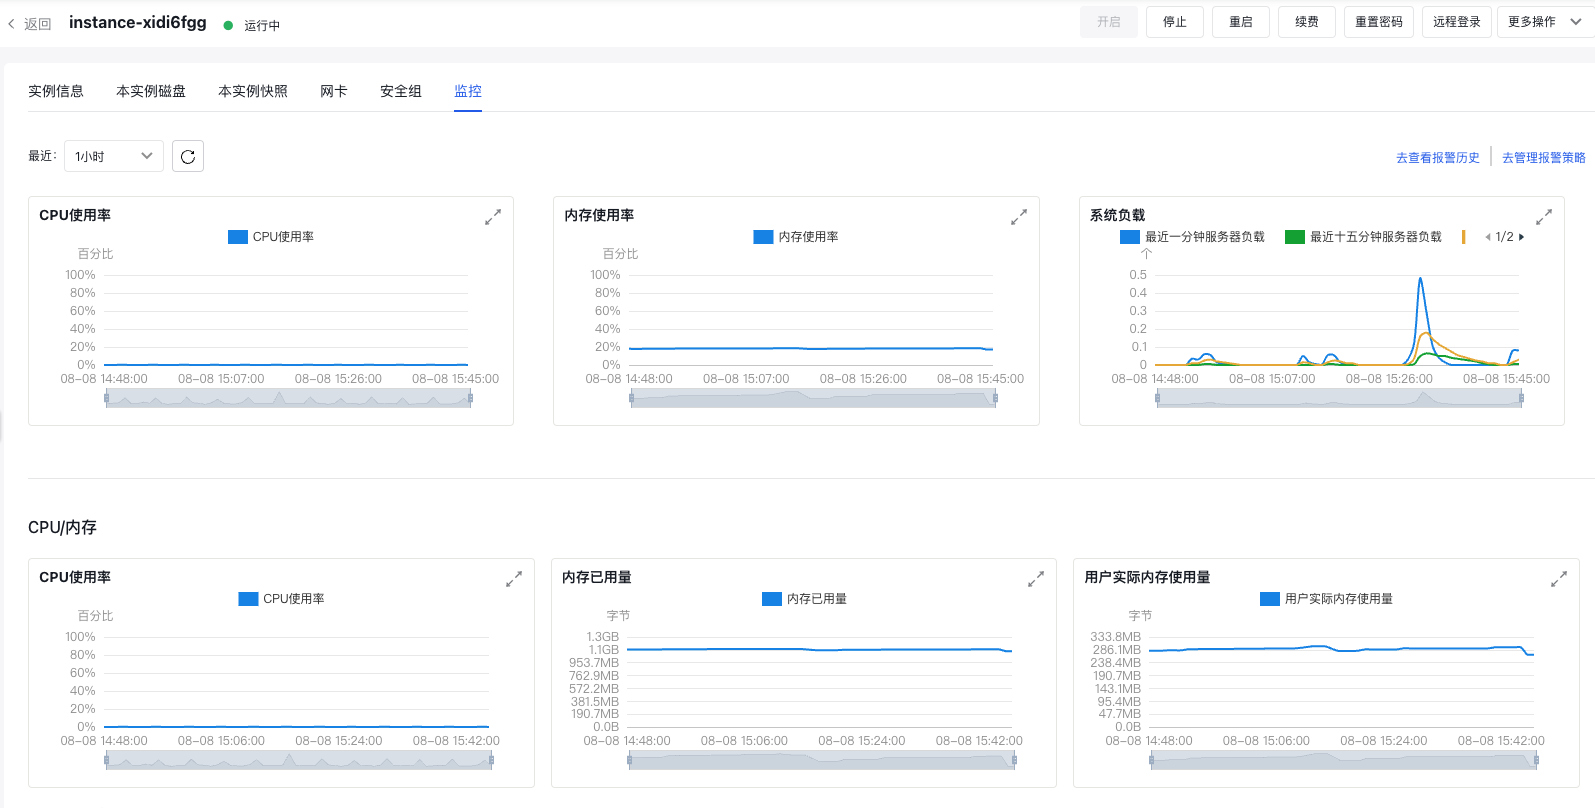Switch to the 实例信息 tab

point(56,91)
